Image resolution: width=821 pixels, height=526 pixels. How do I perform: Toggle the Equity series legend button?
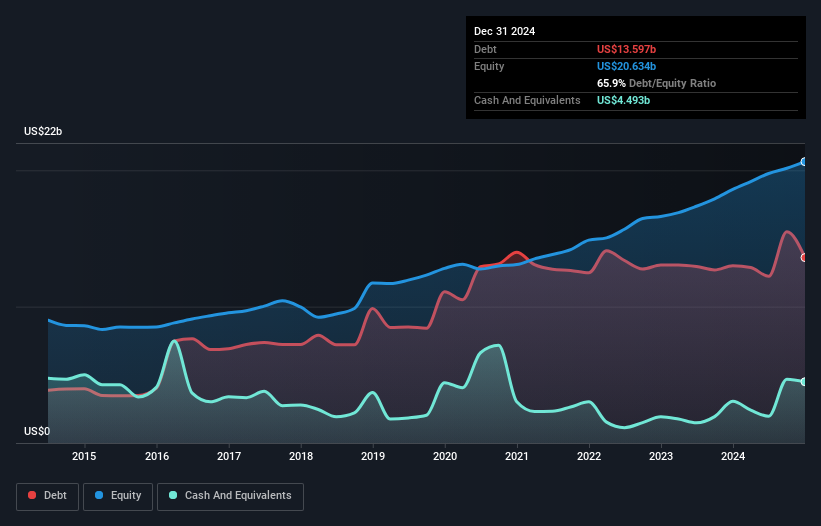click(118, 496)
